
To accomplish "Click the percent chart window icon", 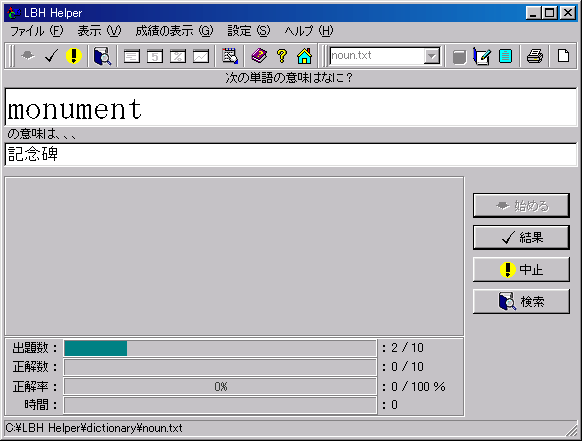I will point(178,56).
